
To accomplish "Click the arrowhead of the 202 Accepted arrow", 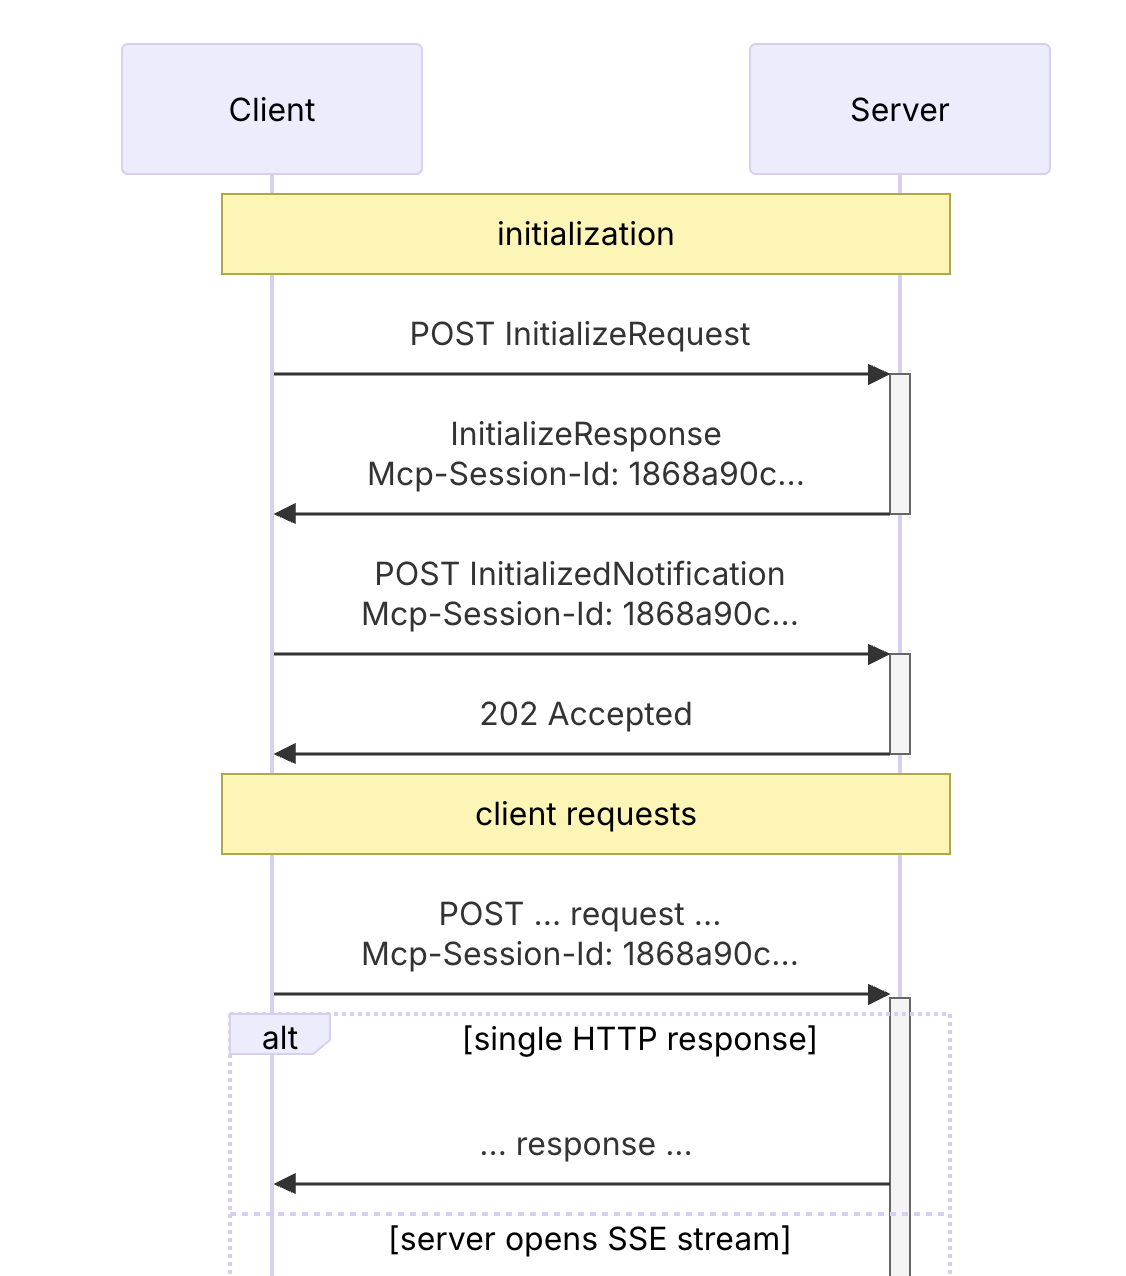I will click(285, 754).
